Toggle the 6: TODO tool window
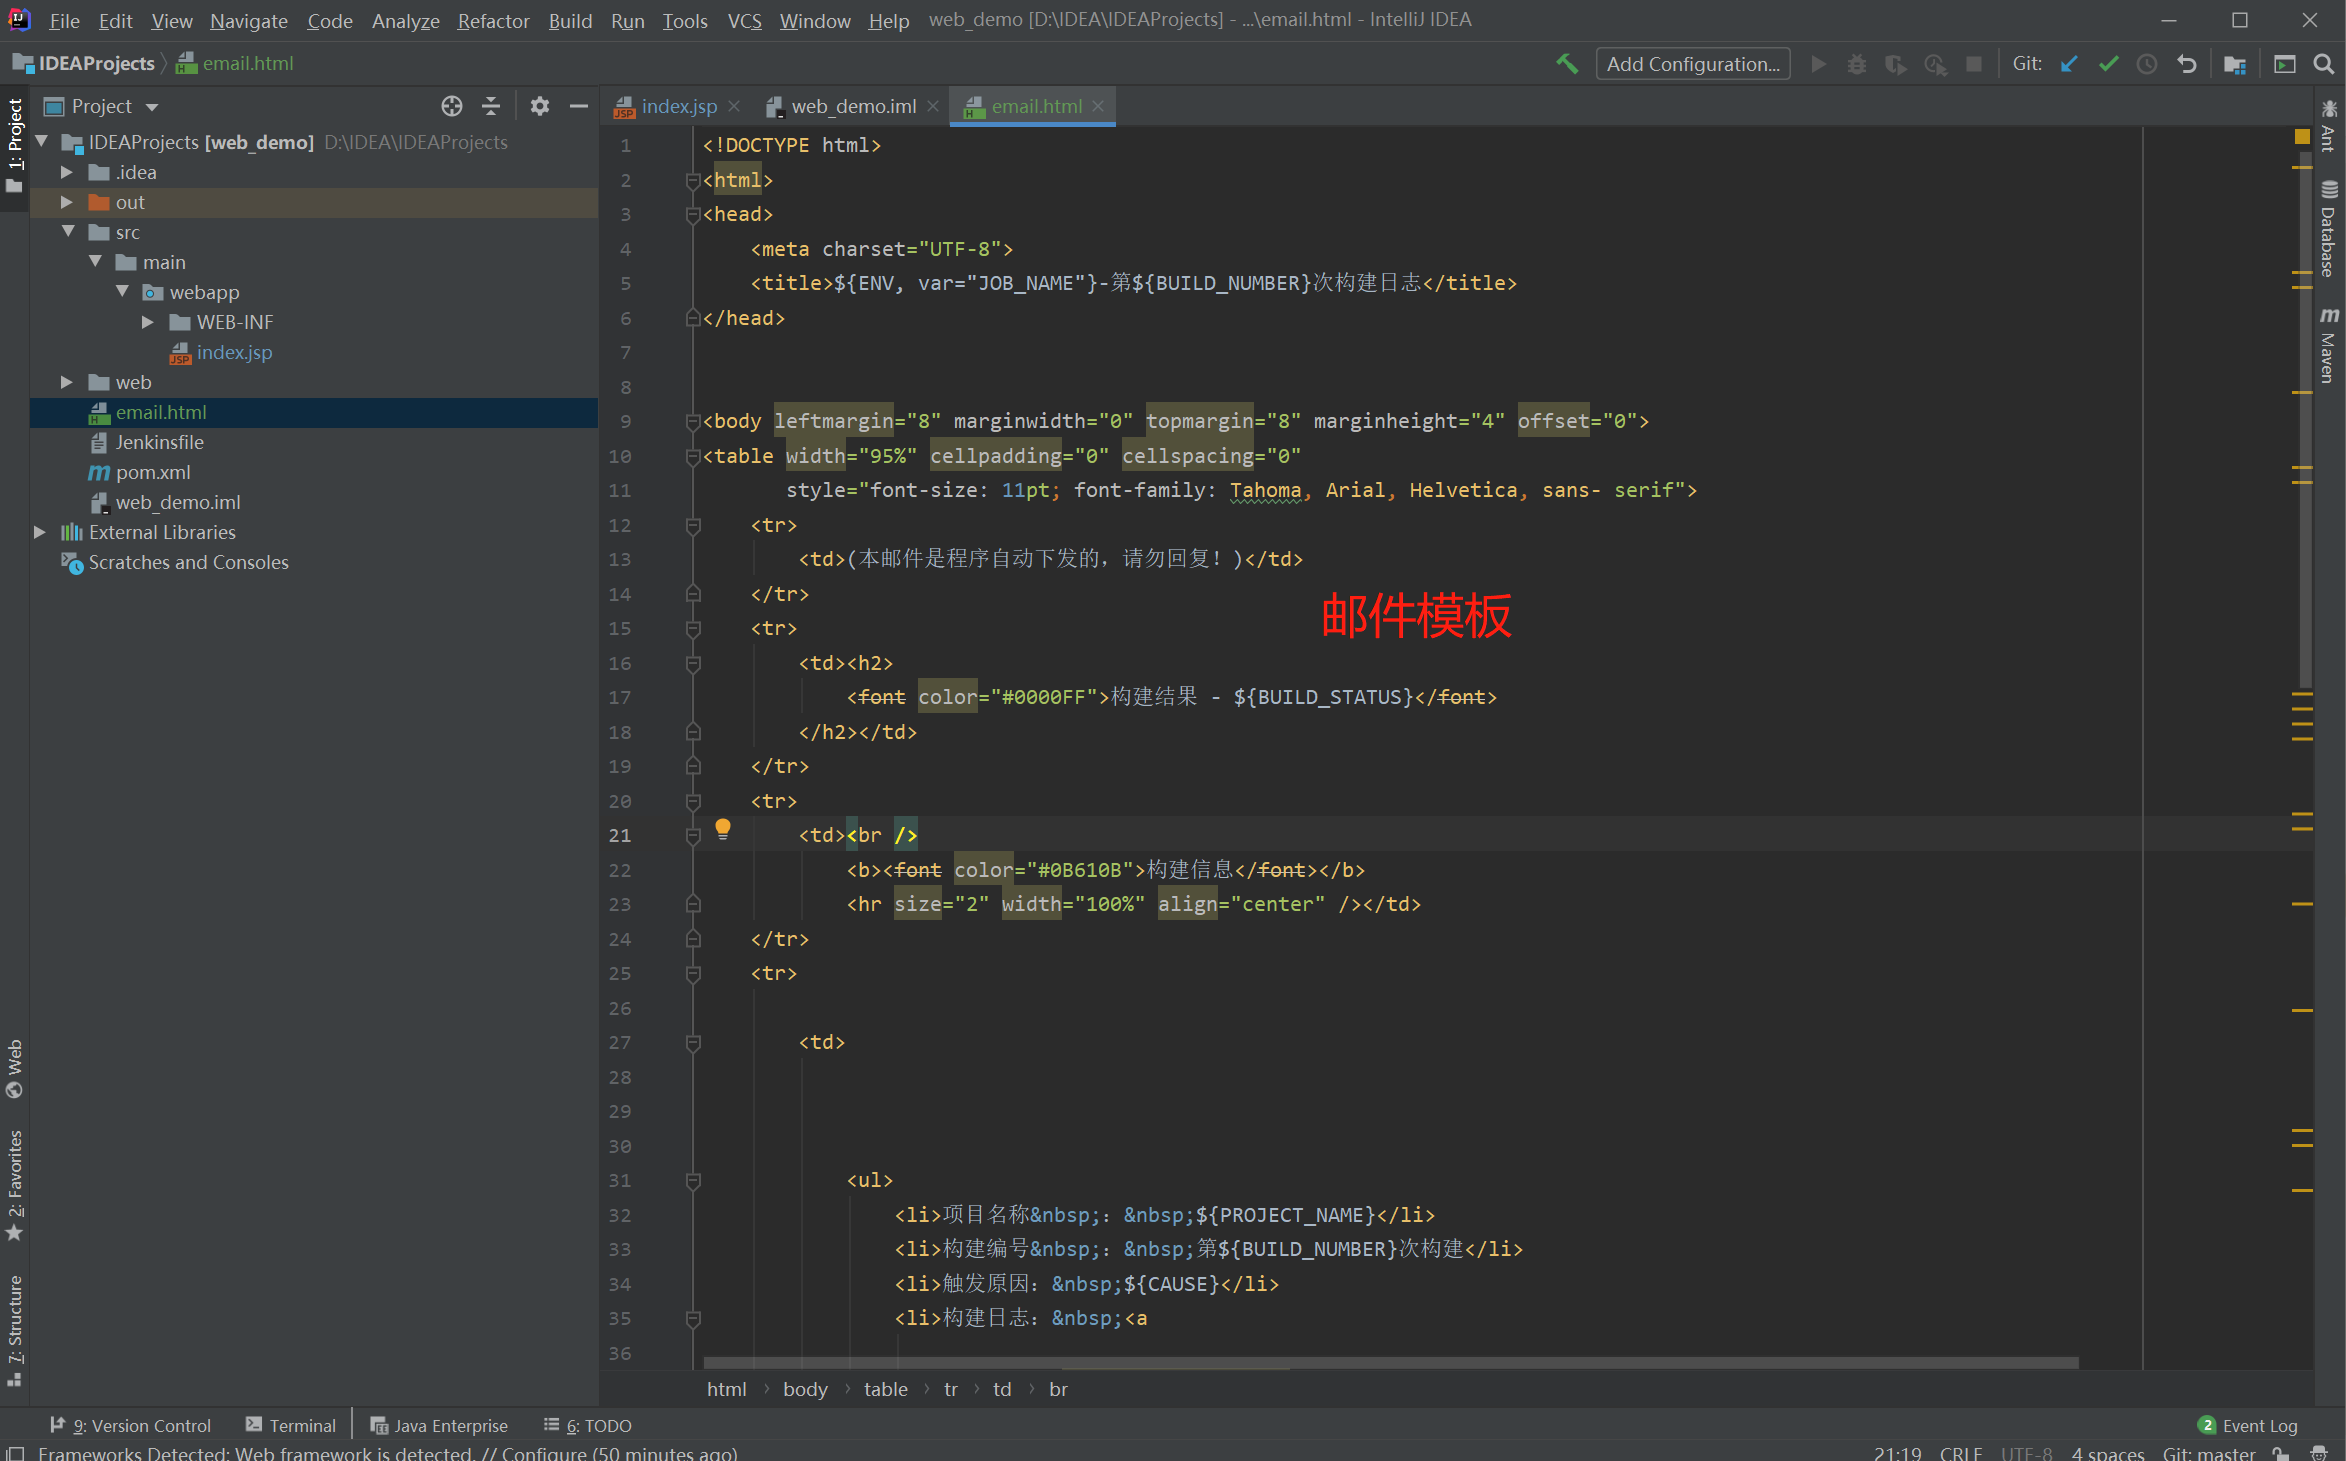Screen dimensions: 2346x1461 point(588,1425)
